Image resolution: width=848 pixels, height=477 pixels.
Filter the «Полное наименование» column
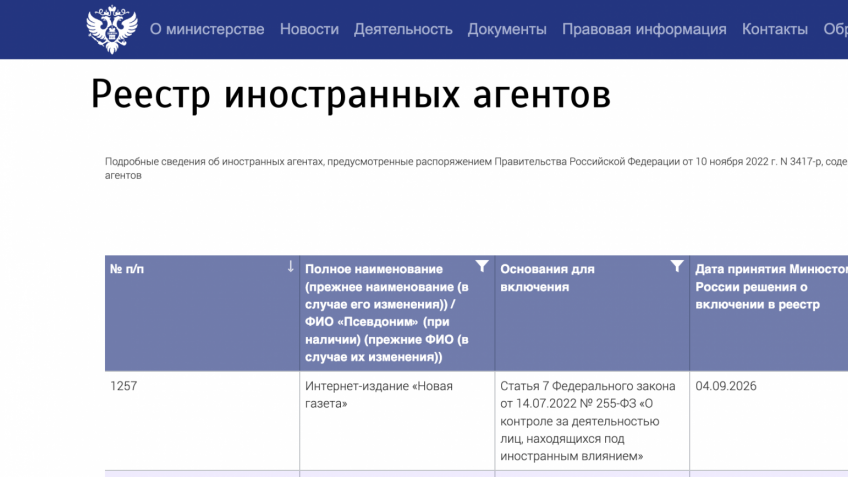pyautogui.click(x=482, y=266)
